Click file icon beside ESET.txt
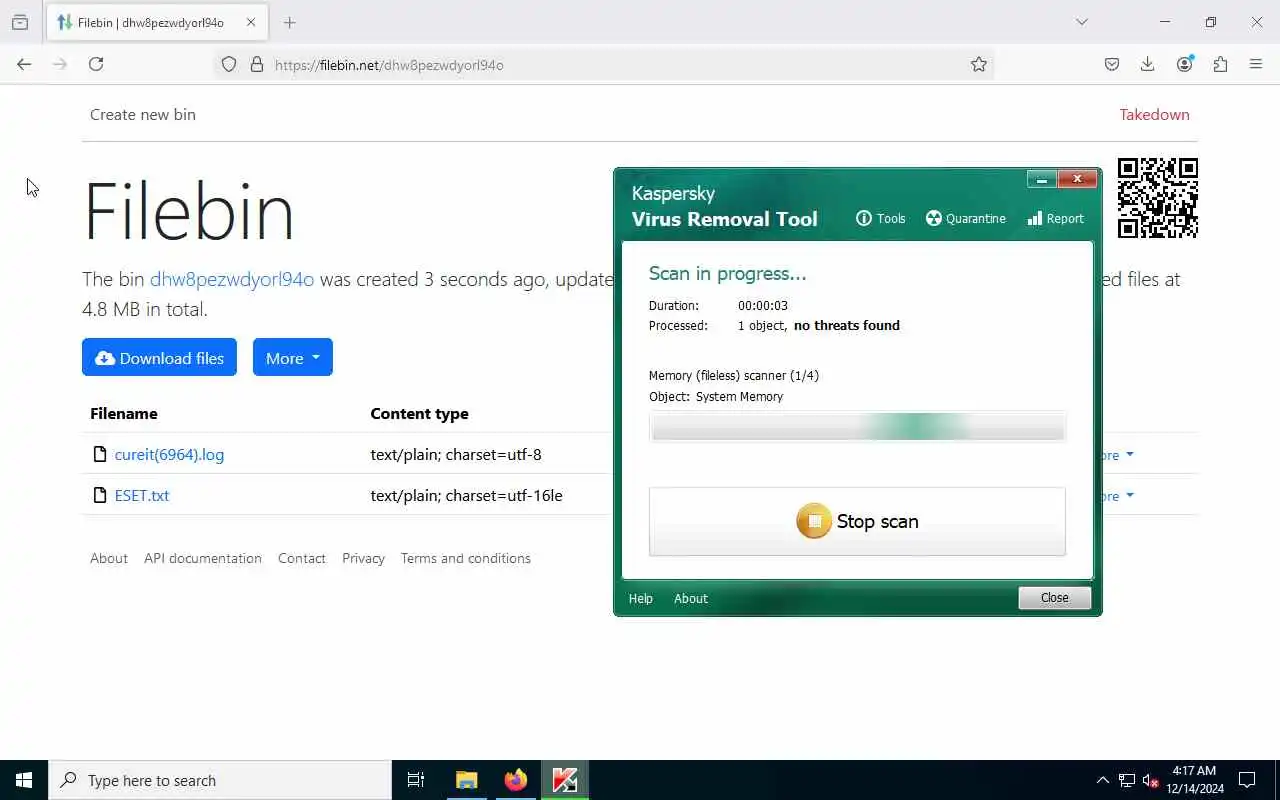 [x=100, y=495]
